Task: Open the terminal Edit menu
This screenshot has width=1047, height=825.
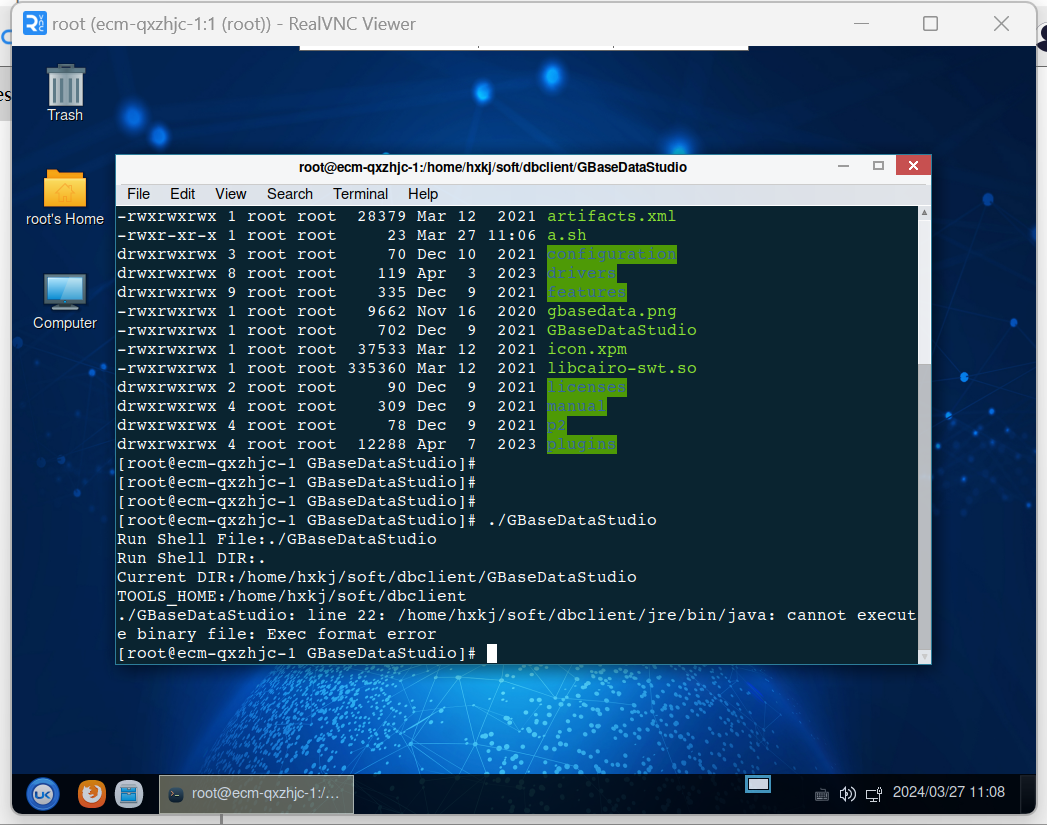Action: [182, 194]
